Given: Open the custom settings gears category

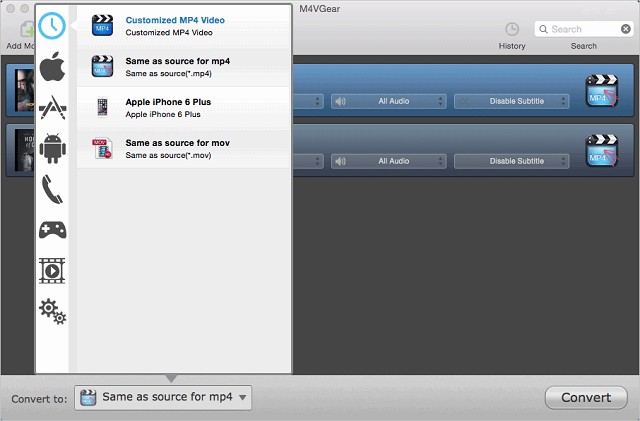Looking at the screenshot, I should (x=52, y=311).
